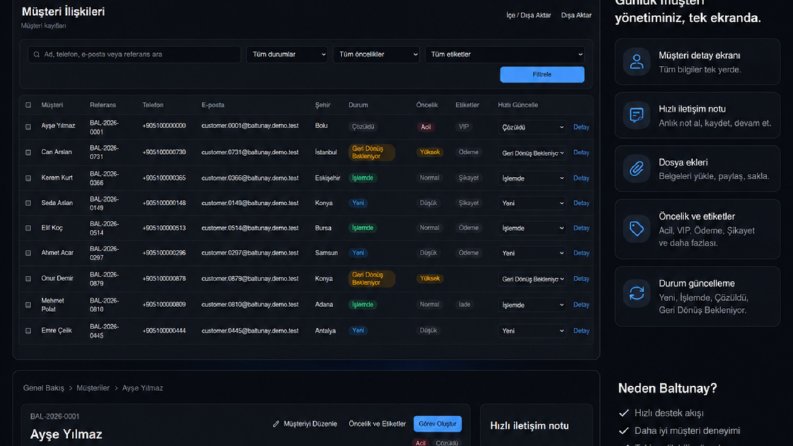Open the Tüm etiketler filter dropdown
Image resolution: width=793 pixels, height=446 pixels.
pos(505,54)
